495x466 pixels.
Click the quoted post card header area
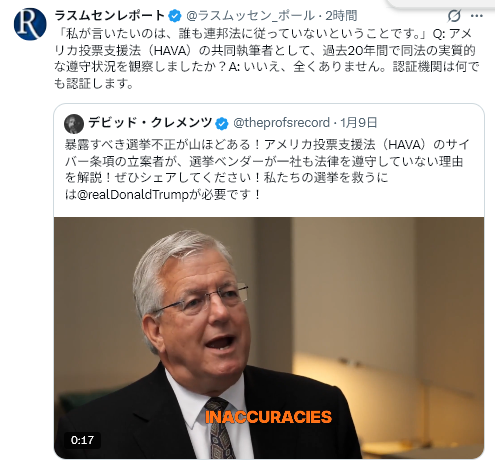[x=269, y=123]
